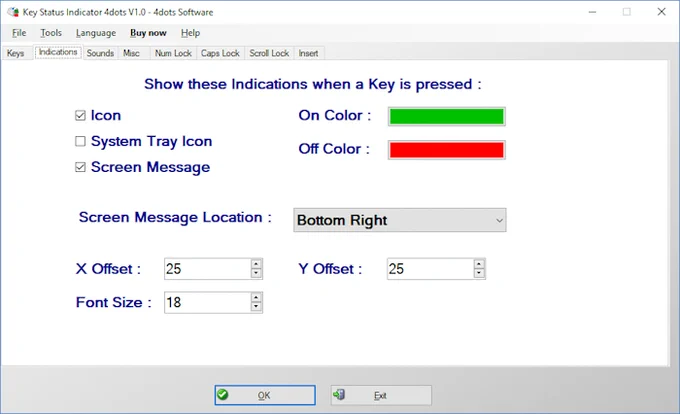Switch to the Keys tab

(x=16, y=53)
